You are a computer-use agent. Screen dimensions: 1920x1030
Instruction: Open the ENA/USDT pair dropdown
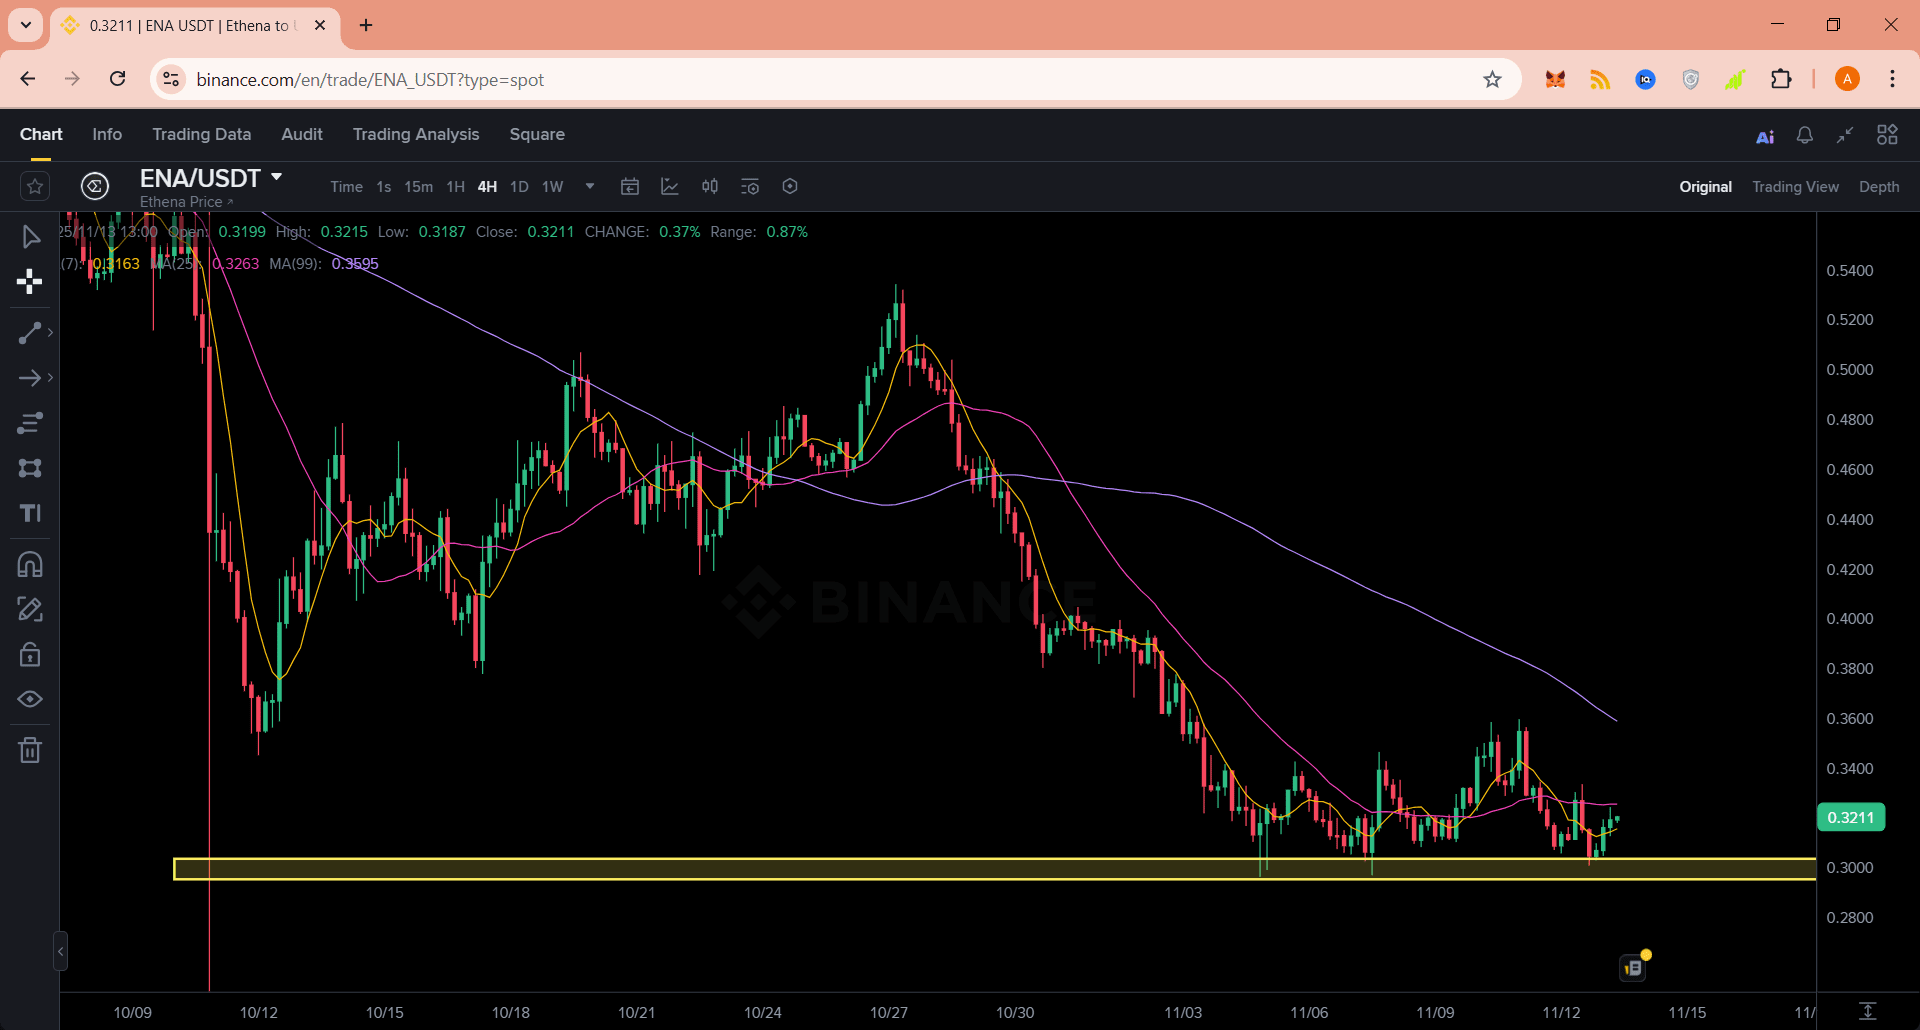(x=277, y=177)
